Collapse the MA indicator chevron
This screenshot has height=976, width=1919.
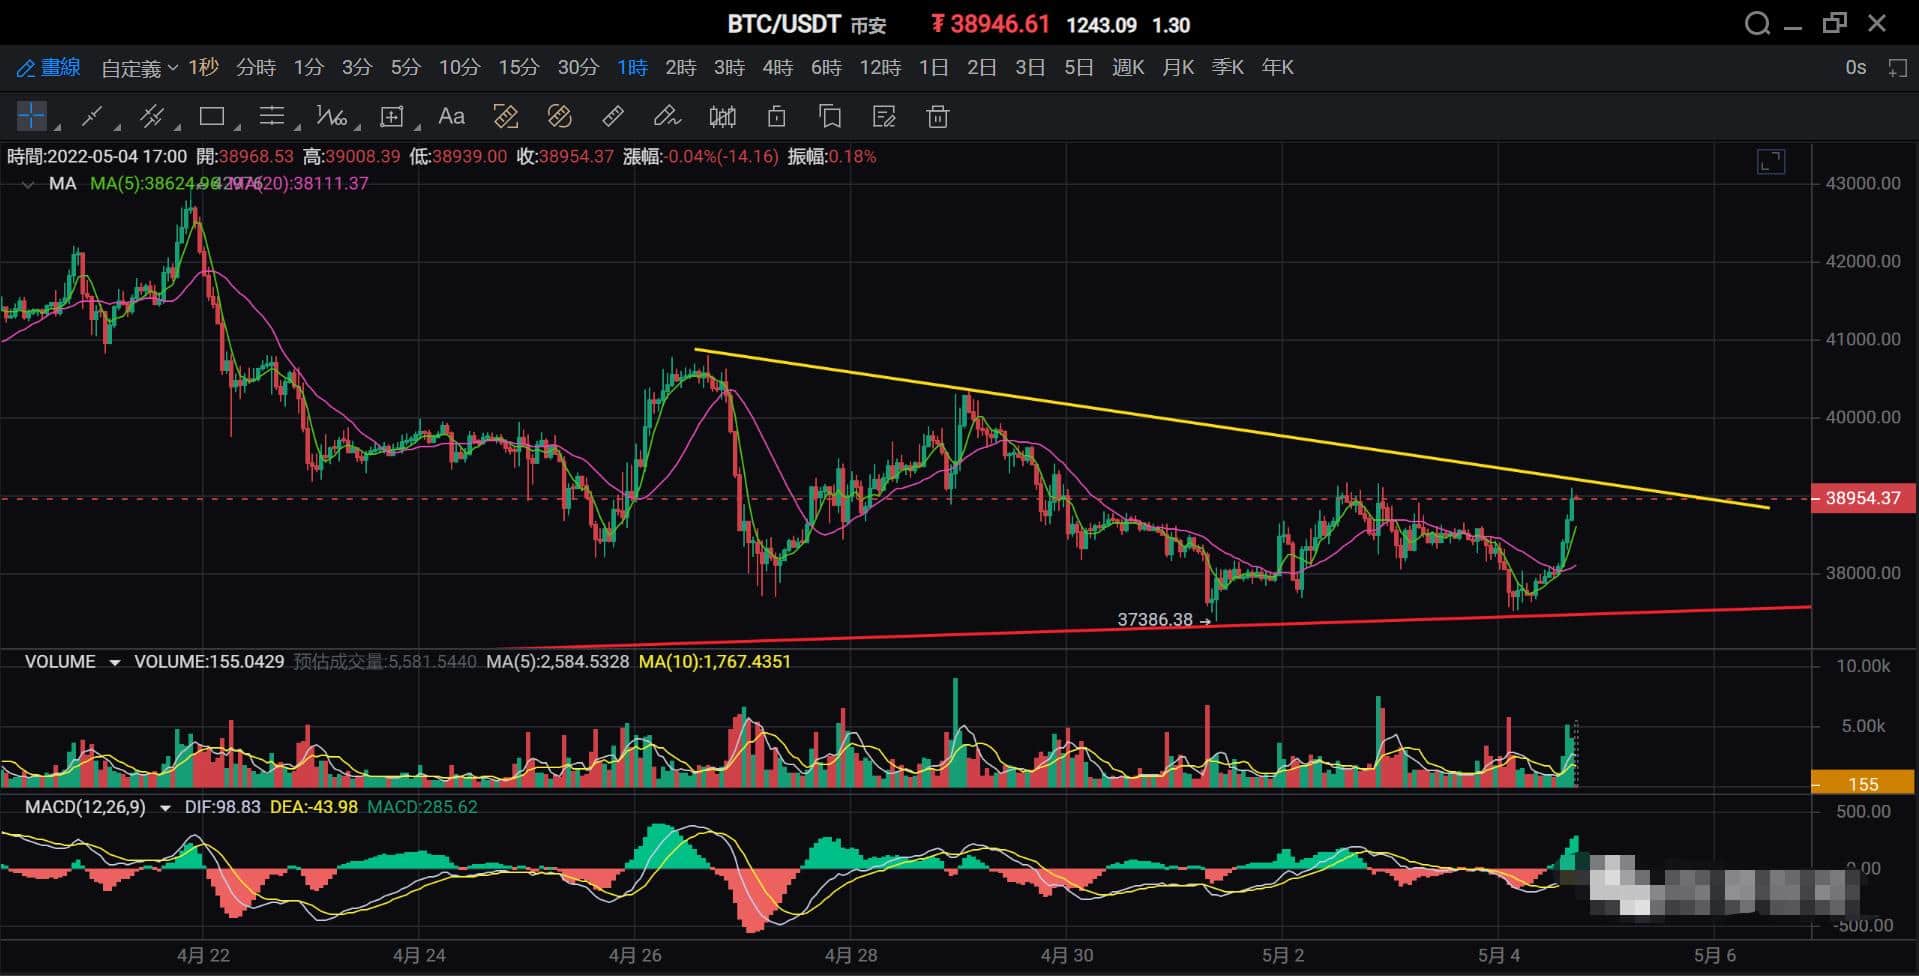[x=28, y=184]
